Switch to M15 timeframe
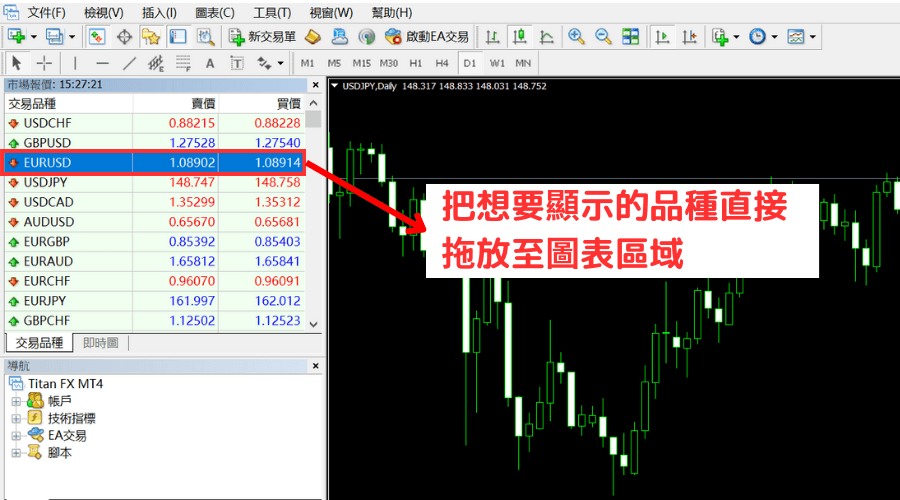Image resolution: width=900 pixels, height=500 pixels. (x=361, y=63)
